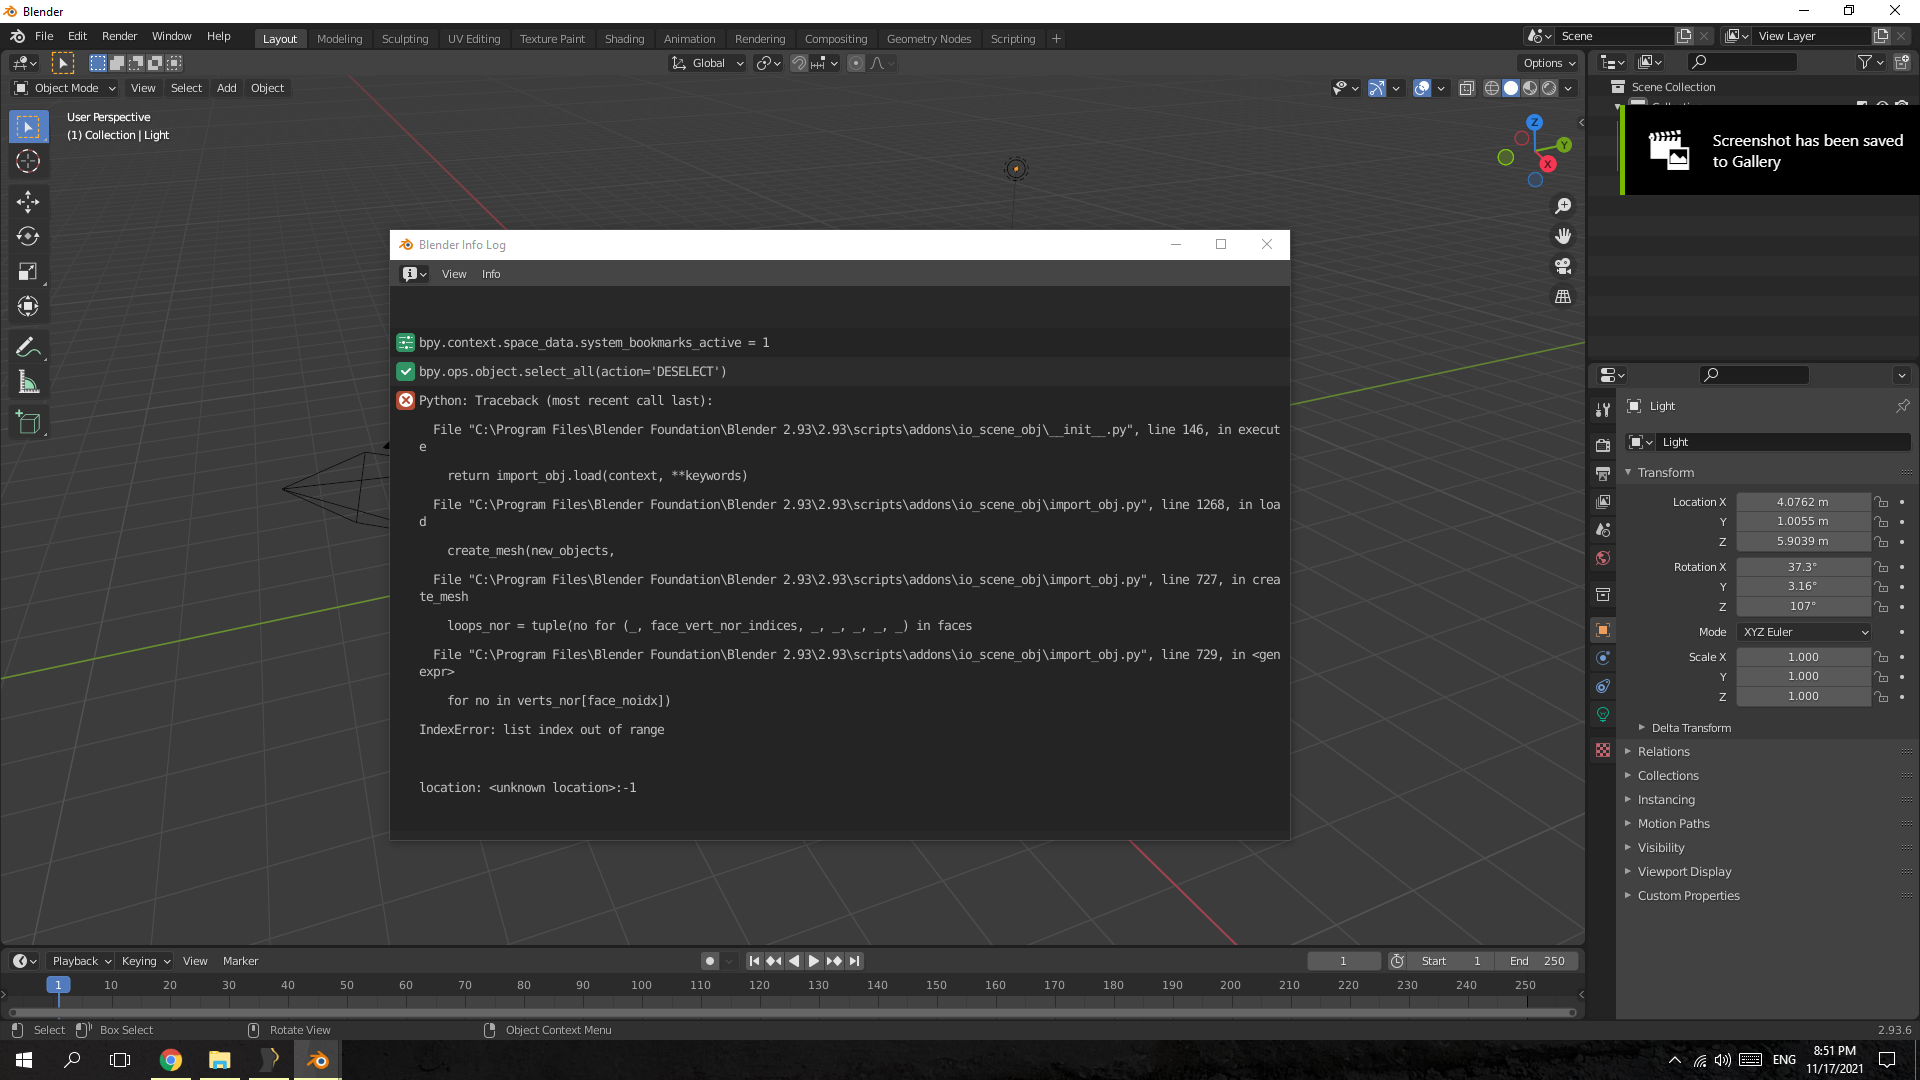Switch to wireframe viewport shading

click(x=1492, y=89)
